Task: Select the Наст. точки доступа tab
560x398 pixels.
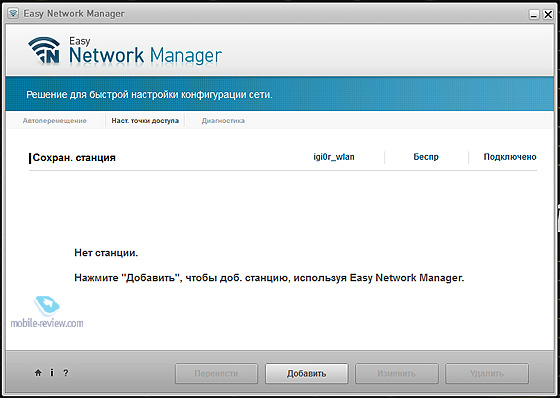Action: click(x=145, y=121)
